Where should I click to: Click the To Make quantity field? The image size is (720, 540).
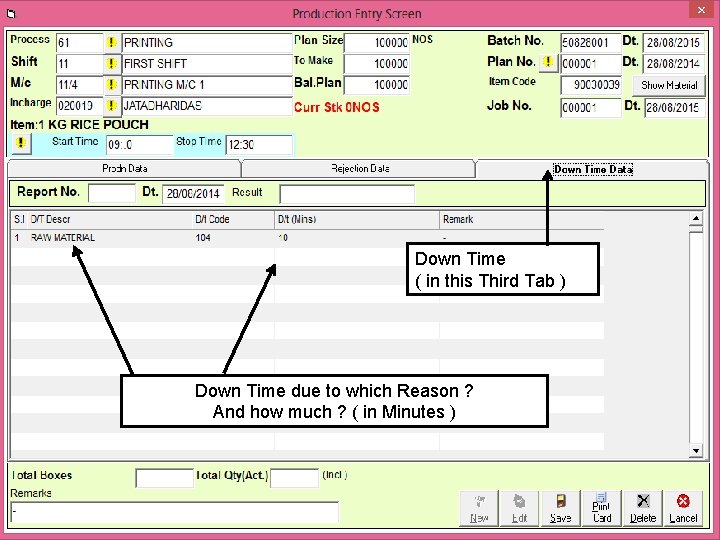377,63
